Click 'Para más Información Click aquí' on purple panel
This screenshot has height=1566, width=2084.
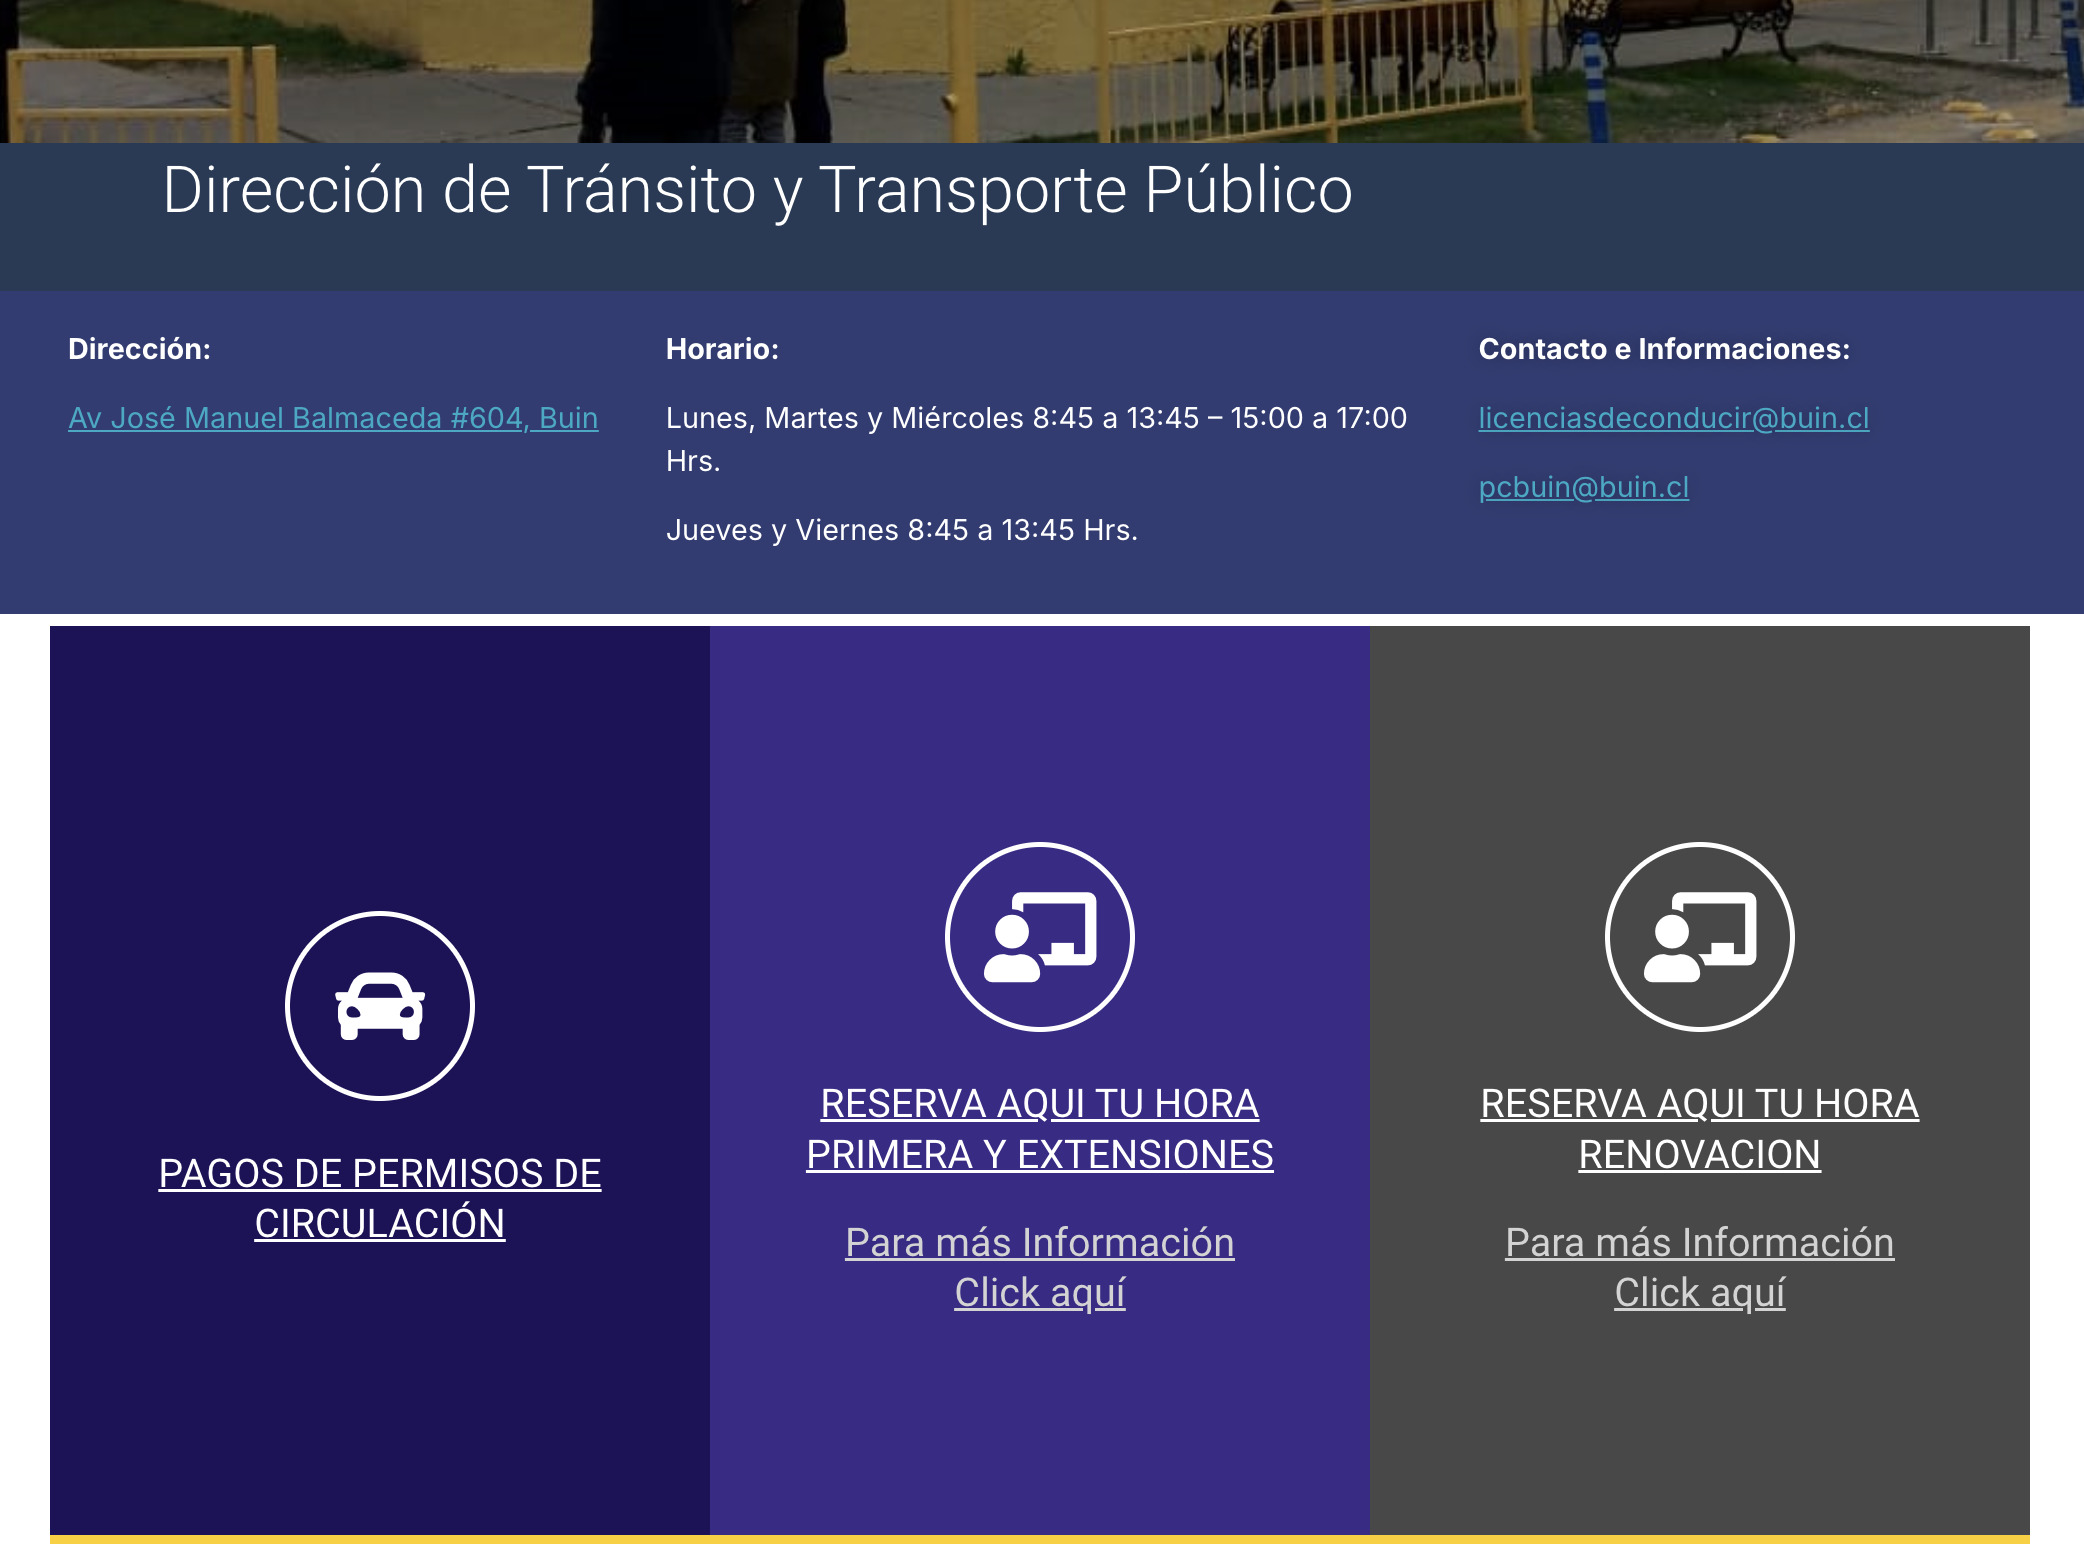point(1040,1268)
